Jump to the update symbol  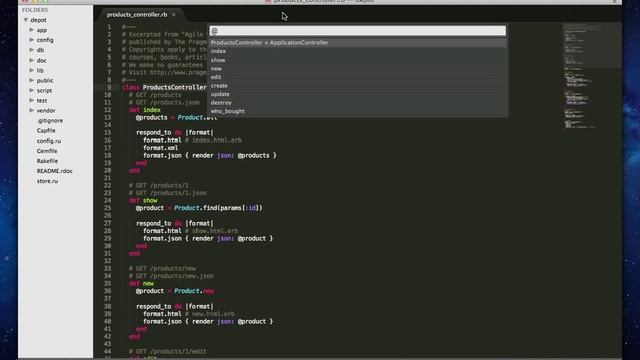(x=358, y=94)
